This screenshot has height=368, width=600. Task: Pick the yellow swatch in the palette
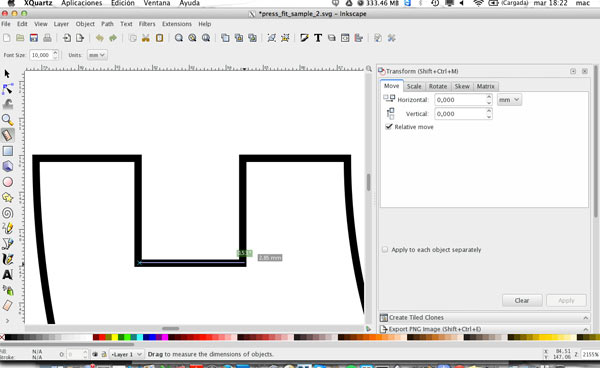[x=114, y=337]
